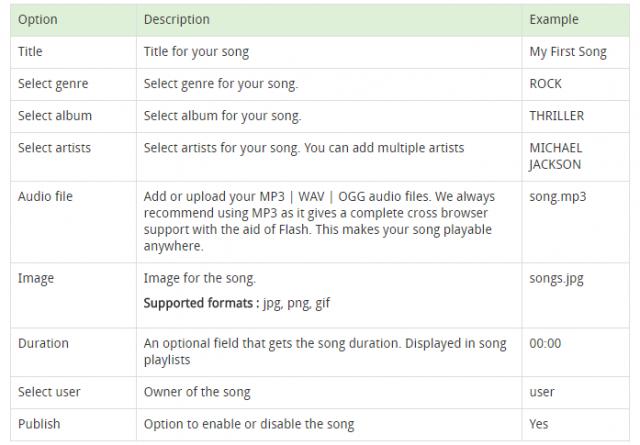
Task: Click the song.mp3 example value
Action: 558,197
